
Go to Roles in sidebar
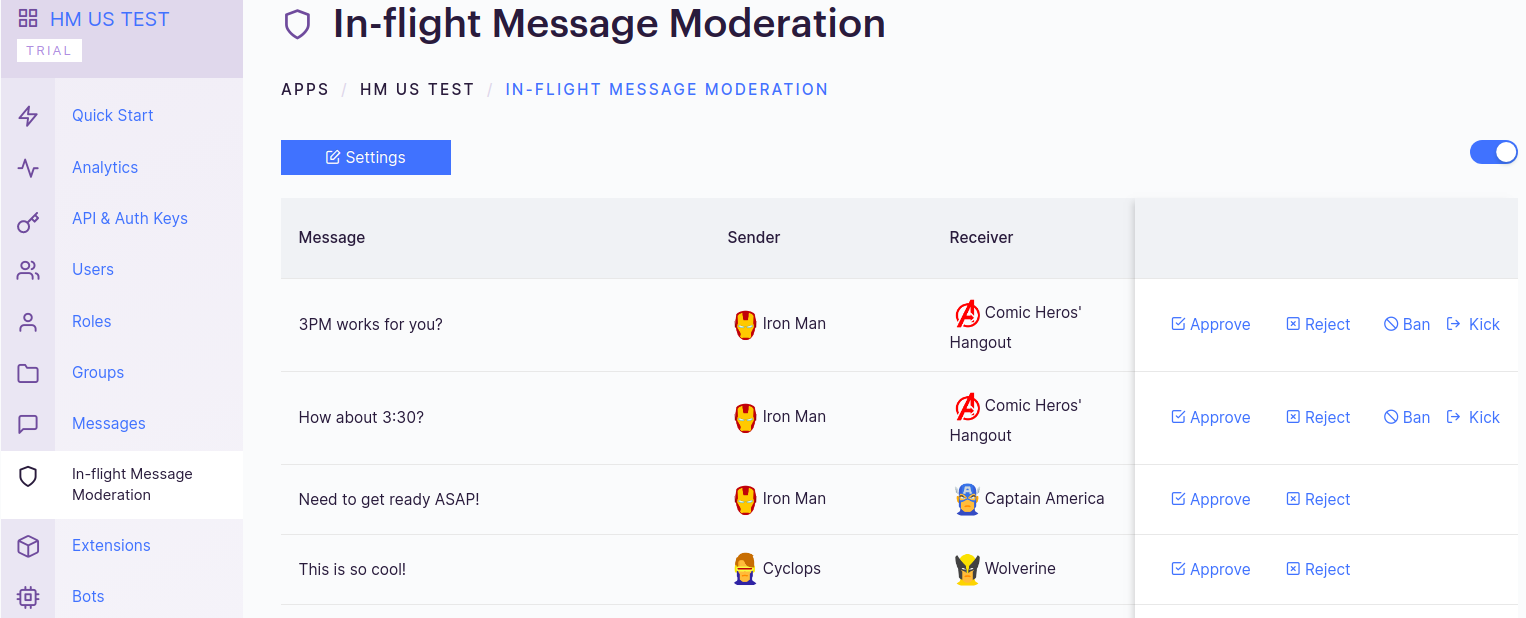tap(92, 321)
